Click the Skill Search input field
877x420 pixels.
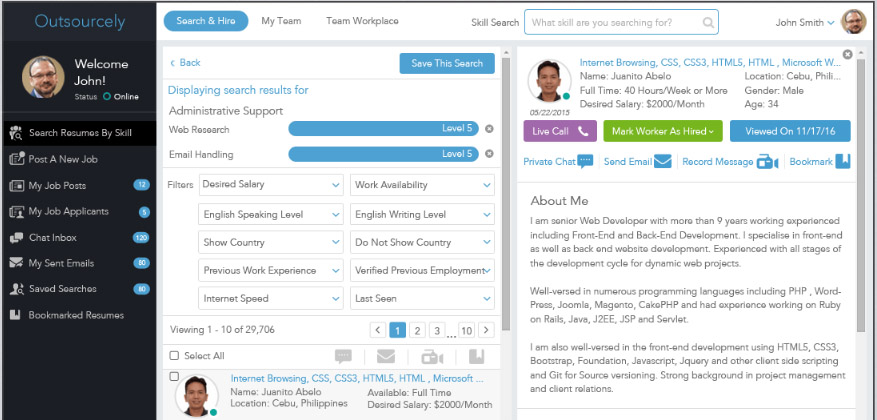pyautogui.click(x=621, y=22)
